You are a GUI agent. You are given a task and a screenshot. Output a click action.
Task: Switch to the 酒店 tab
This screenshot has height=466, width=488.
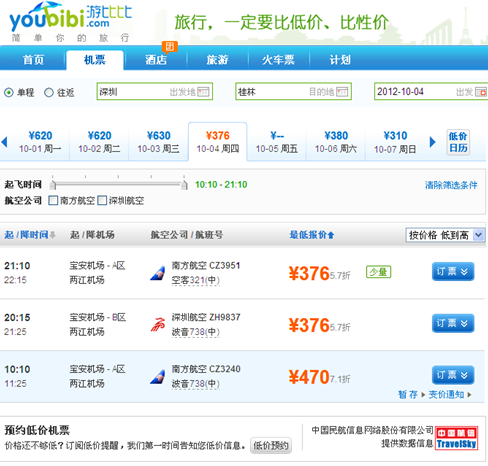pos(156,60)
